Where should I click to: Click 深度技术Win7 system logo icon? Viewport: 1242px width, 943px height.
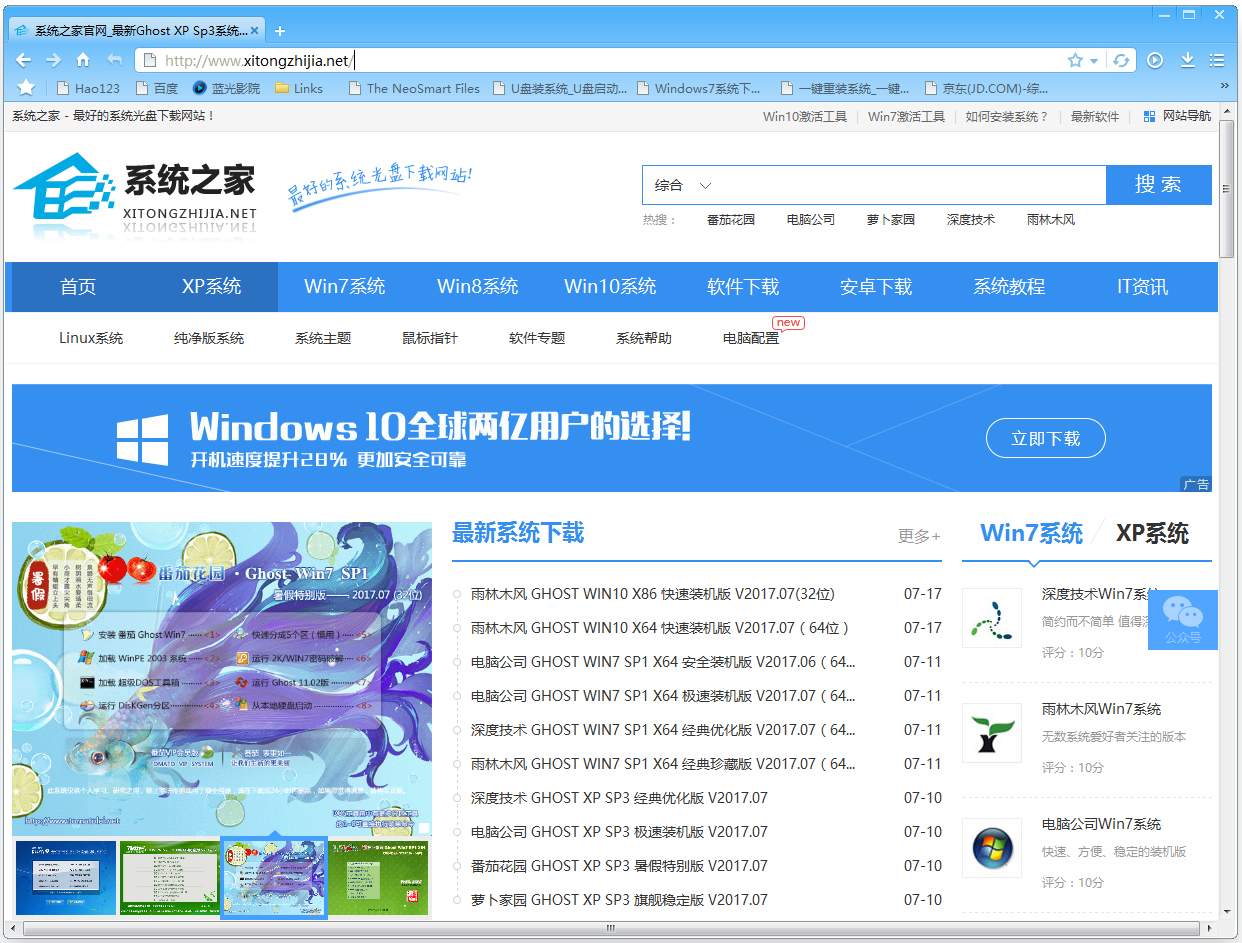pos(992,618)
